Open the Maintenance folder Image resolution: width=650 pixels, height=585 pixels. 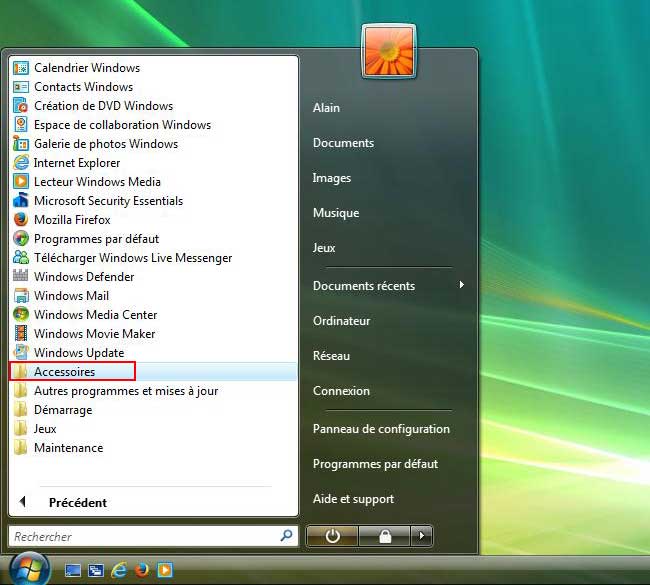click(x=68, y=448)
